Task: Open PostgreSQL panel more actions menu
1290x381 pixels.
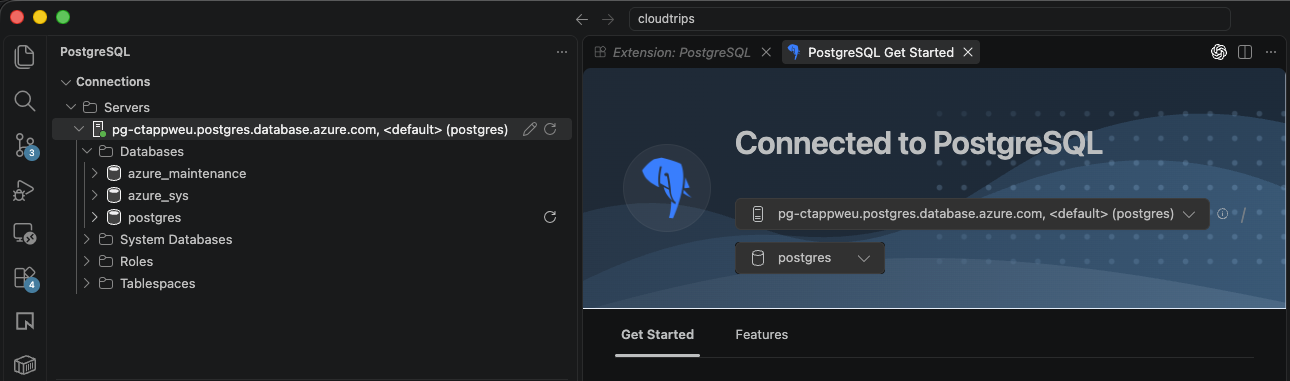Action: pos(562,52)
